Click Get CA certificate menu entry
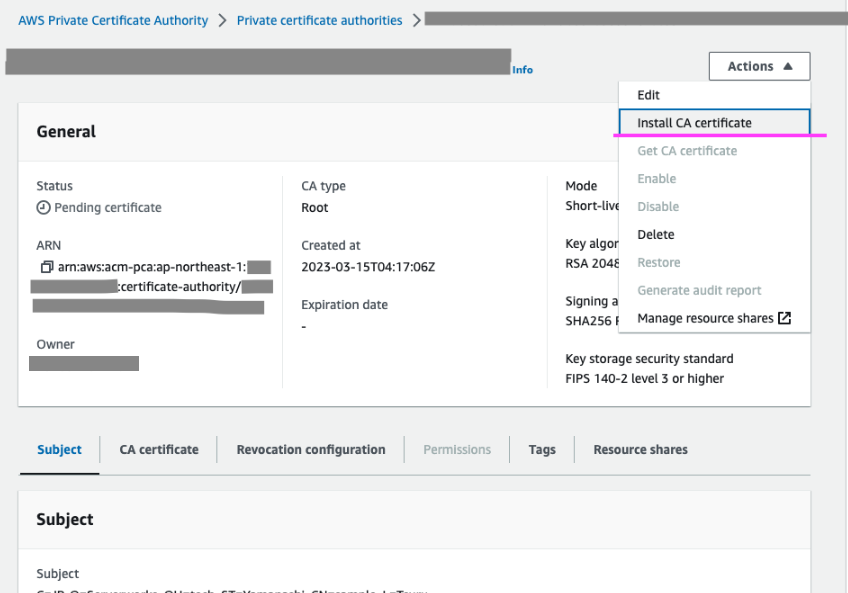Screen dimensions: 848x593 [714, 151]
